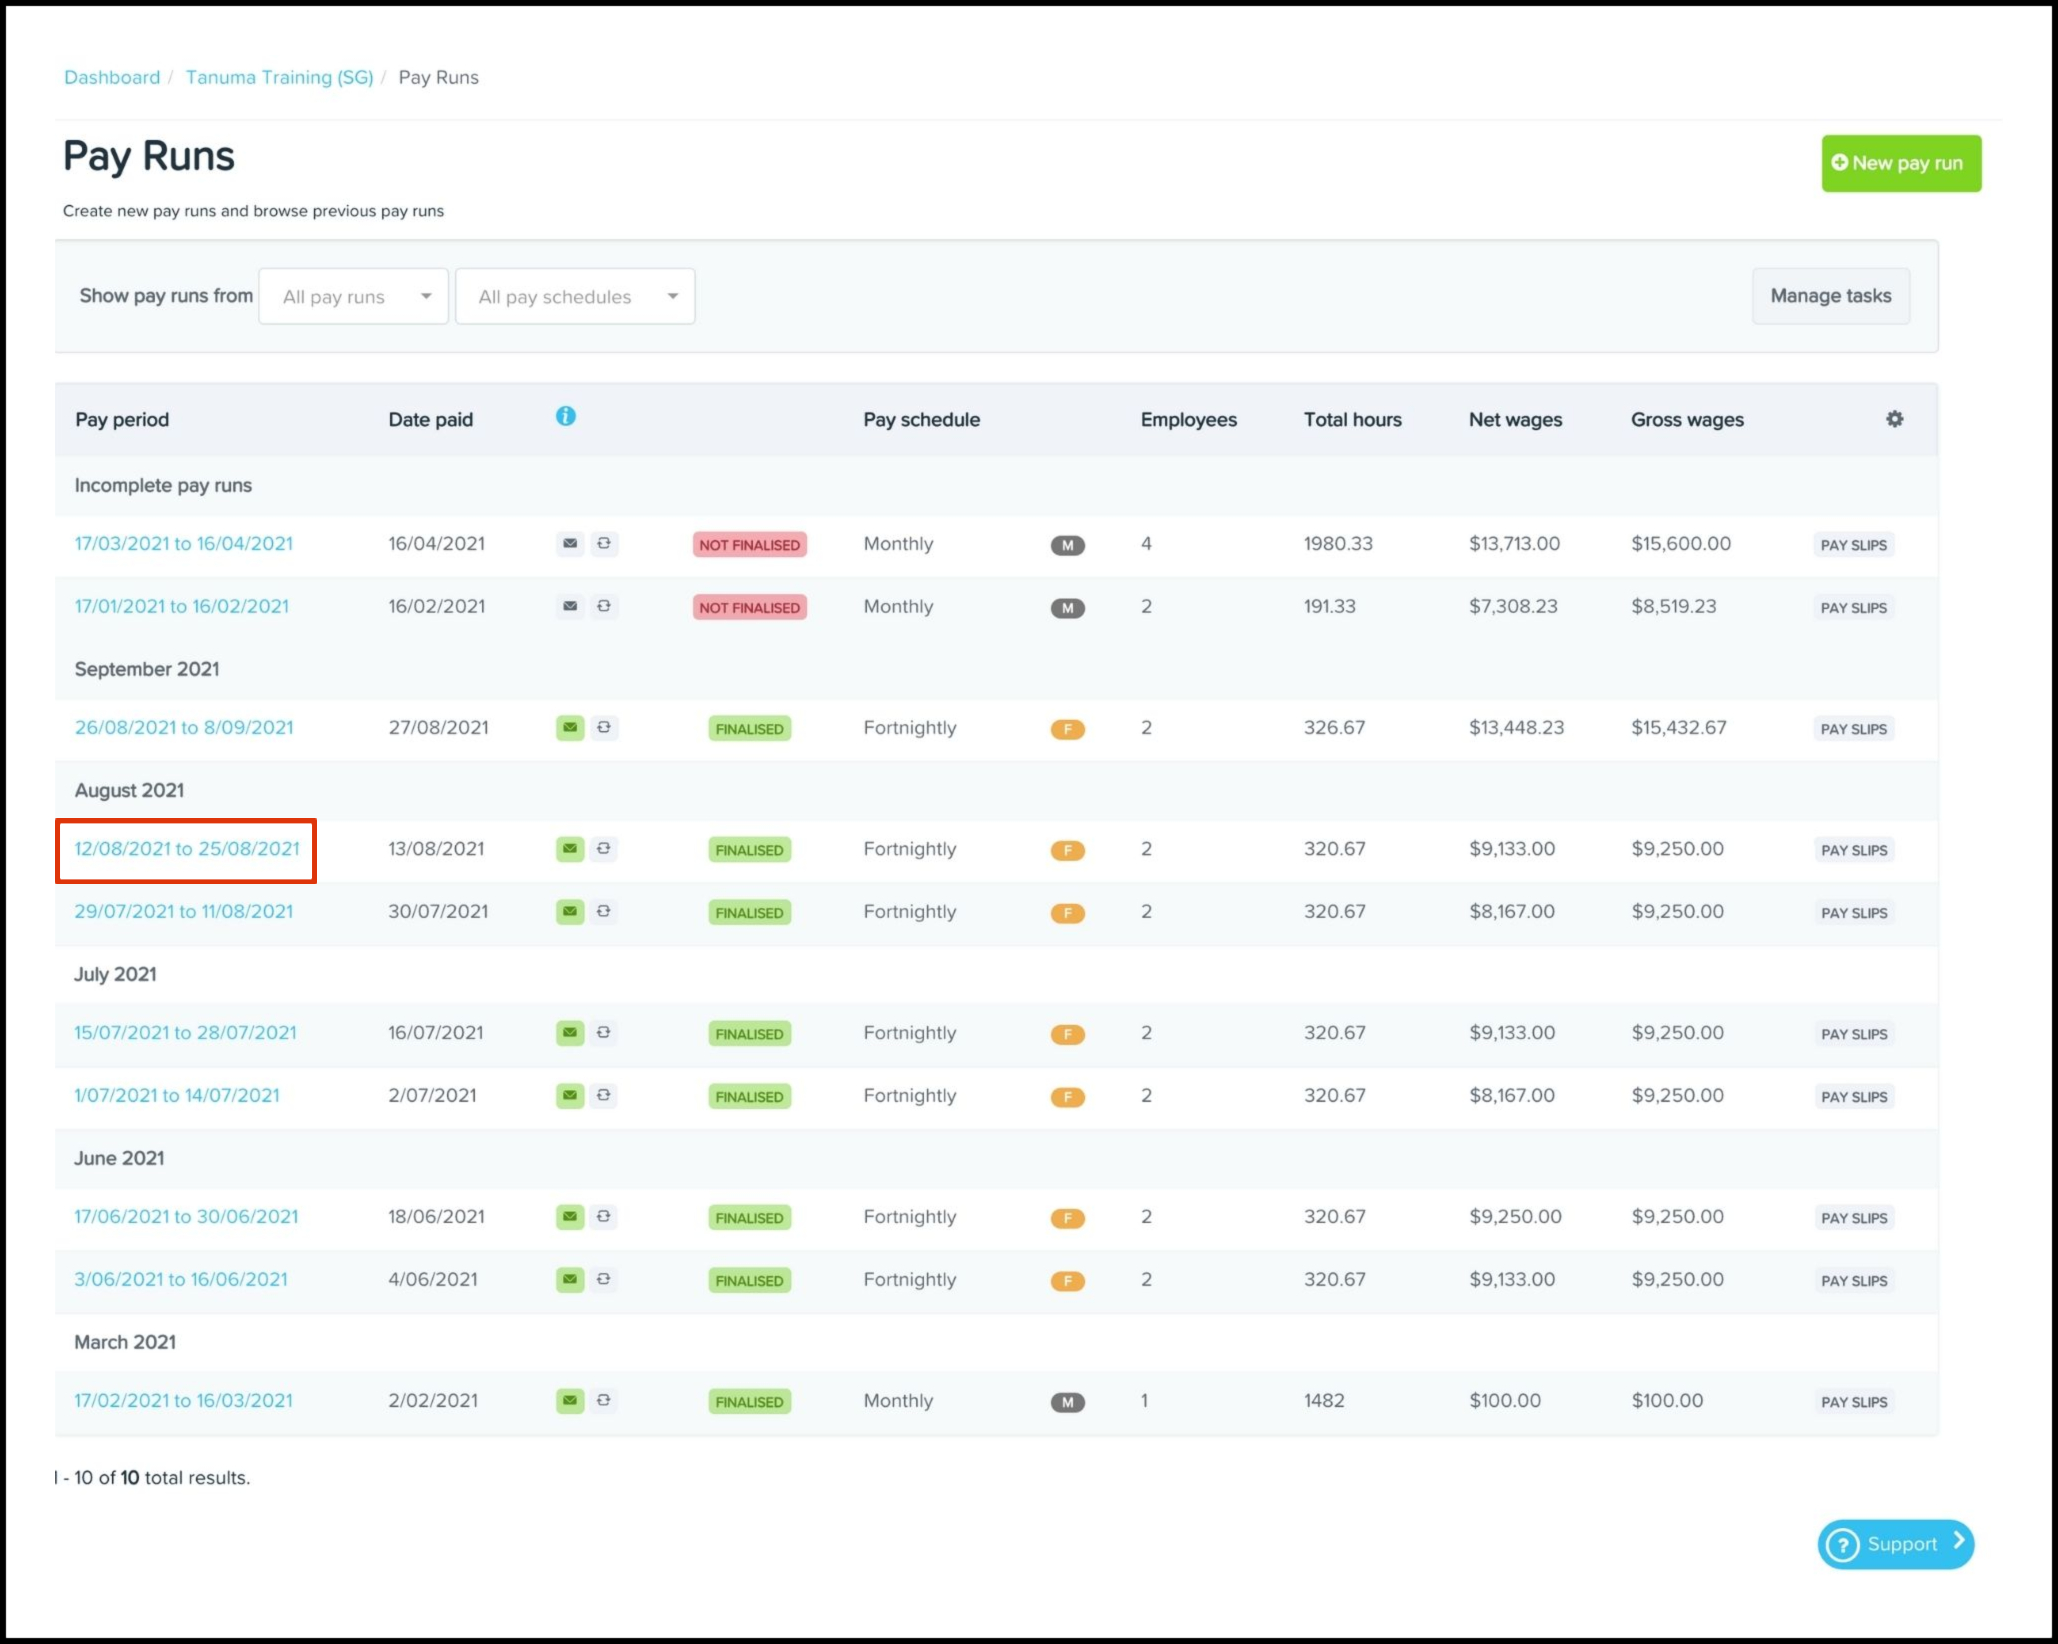Viewport: 2058px width, 1644px height.
Task: Open the All pay runs dropdown
Action: tap(353, 296)
